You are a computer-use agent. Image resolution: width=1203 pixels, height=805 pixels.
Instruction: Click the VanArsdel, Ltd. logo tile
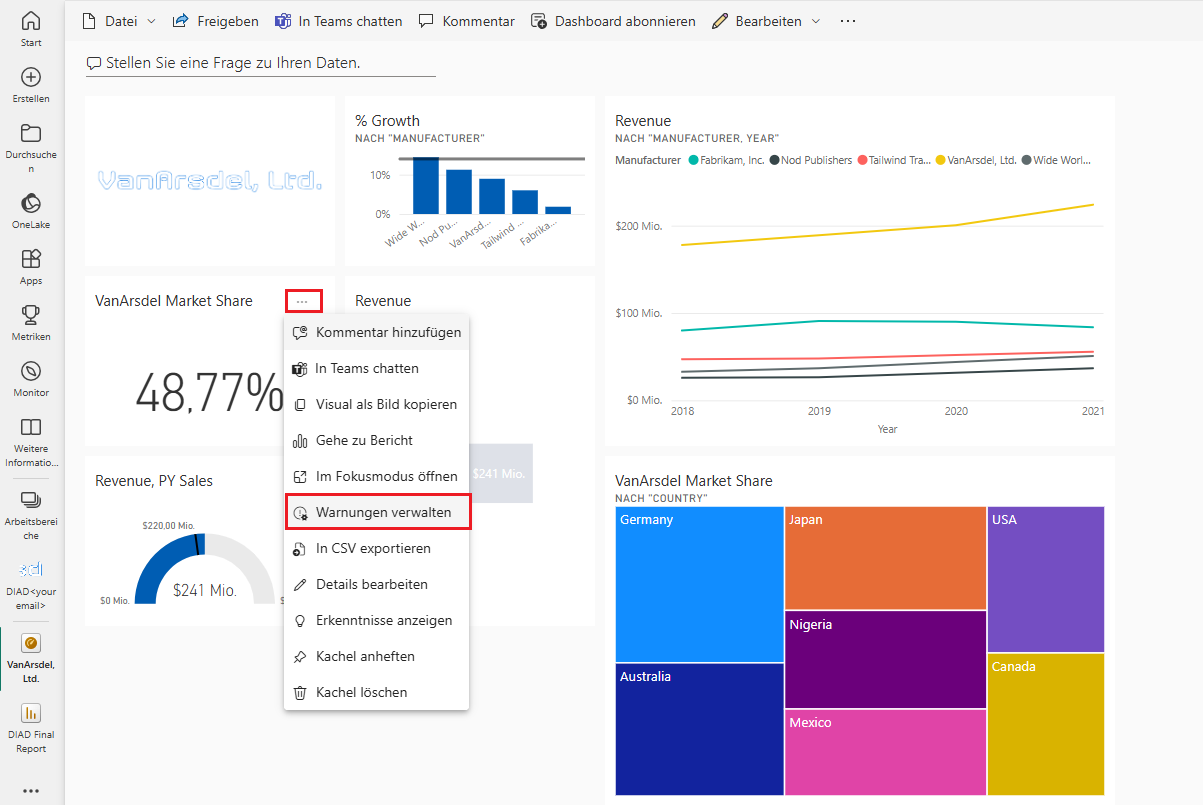pos(210,181)
